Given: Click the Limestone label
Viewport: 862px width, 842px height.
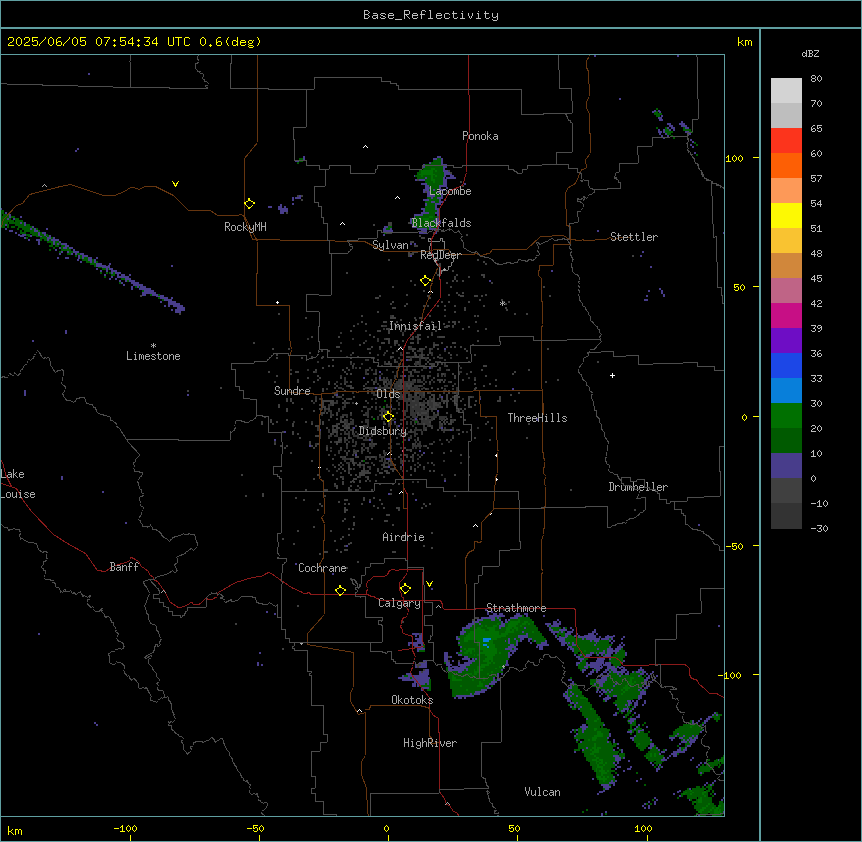Looking at the screenshot, I should (x=153, y=356).
